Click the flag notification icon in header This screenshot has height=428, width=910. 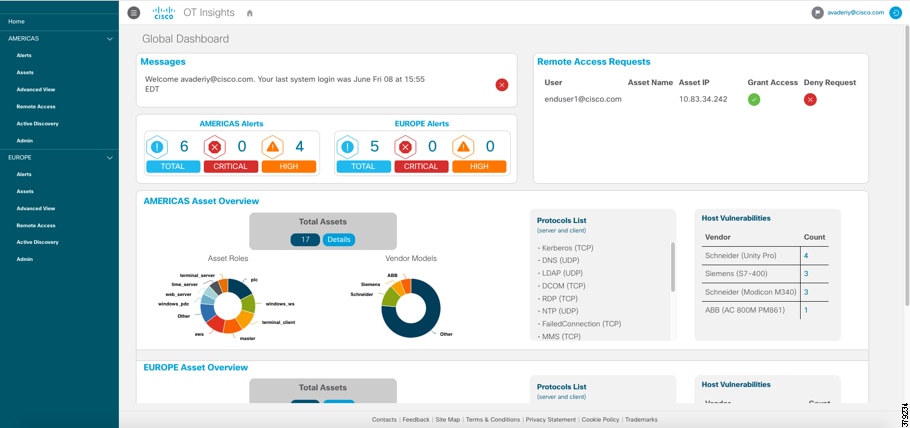[x=818, y=13]
